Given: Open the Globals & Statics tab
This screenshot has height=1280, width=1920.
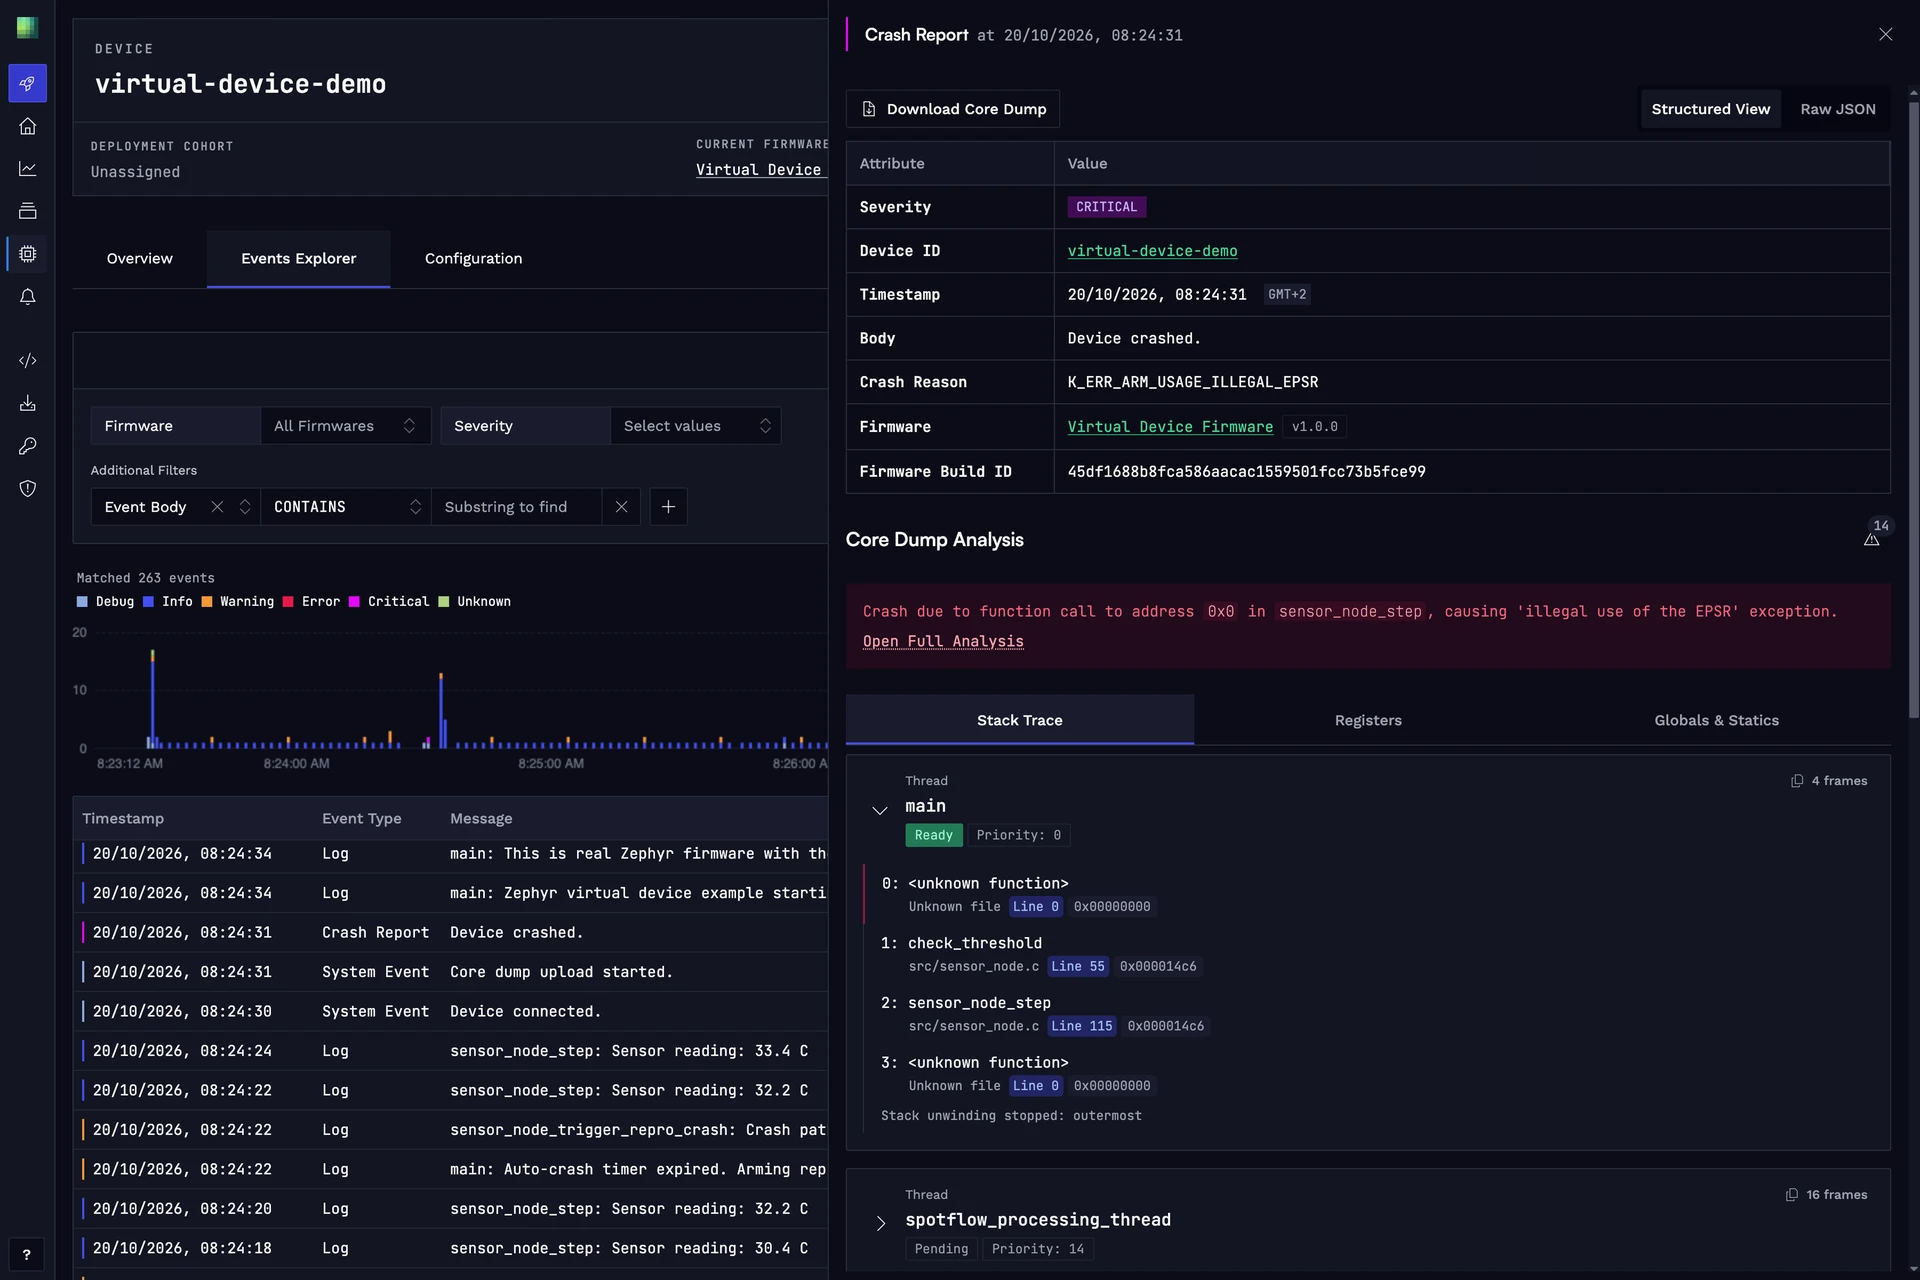Looking at the screenshot, I should [x=1716, y=720].
